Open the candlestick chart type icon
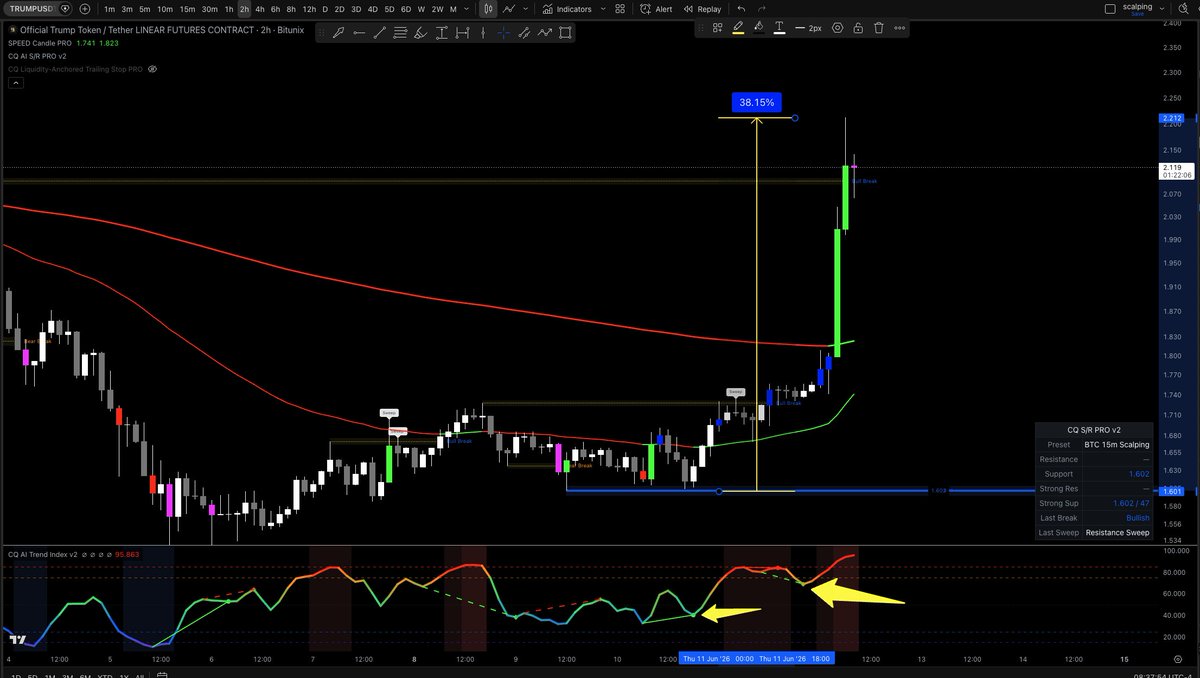Screen dimensions: 1200x678 [x=489, y=9]
